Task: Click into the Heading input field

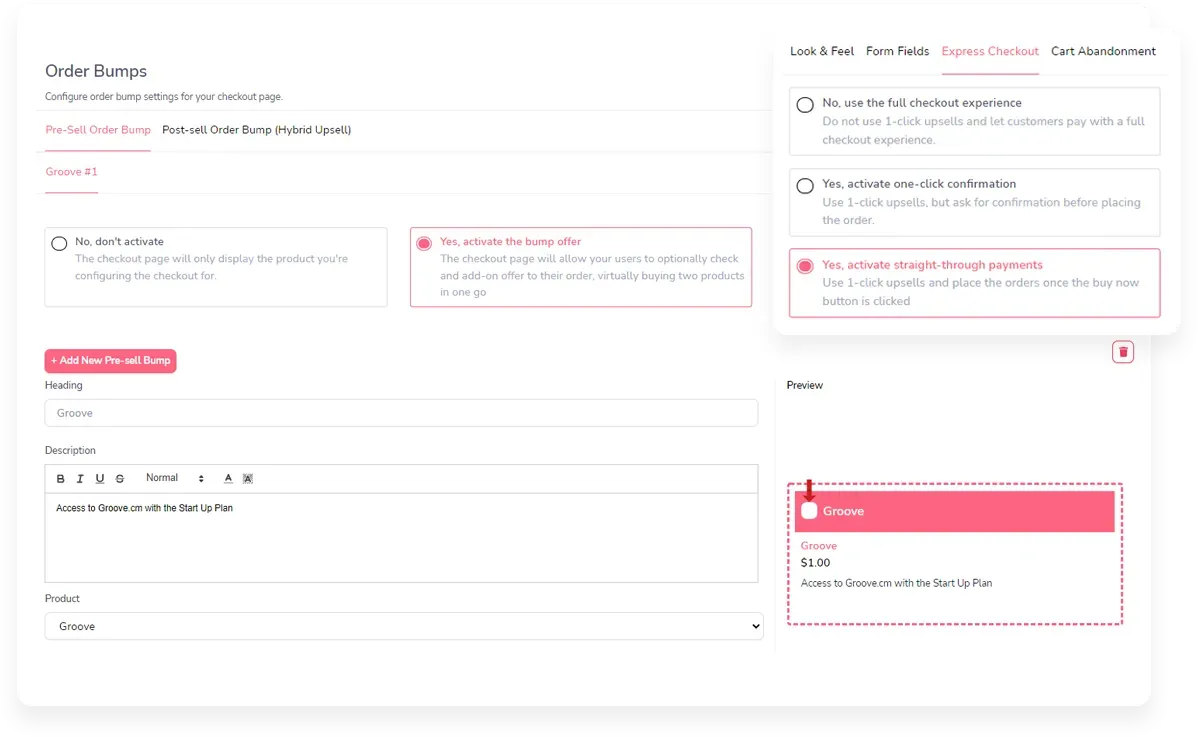Action: click(x=401, y=413)
